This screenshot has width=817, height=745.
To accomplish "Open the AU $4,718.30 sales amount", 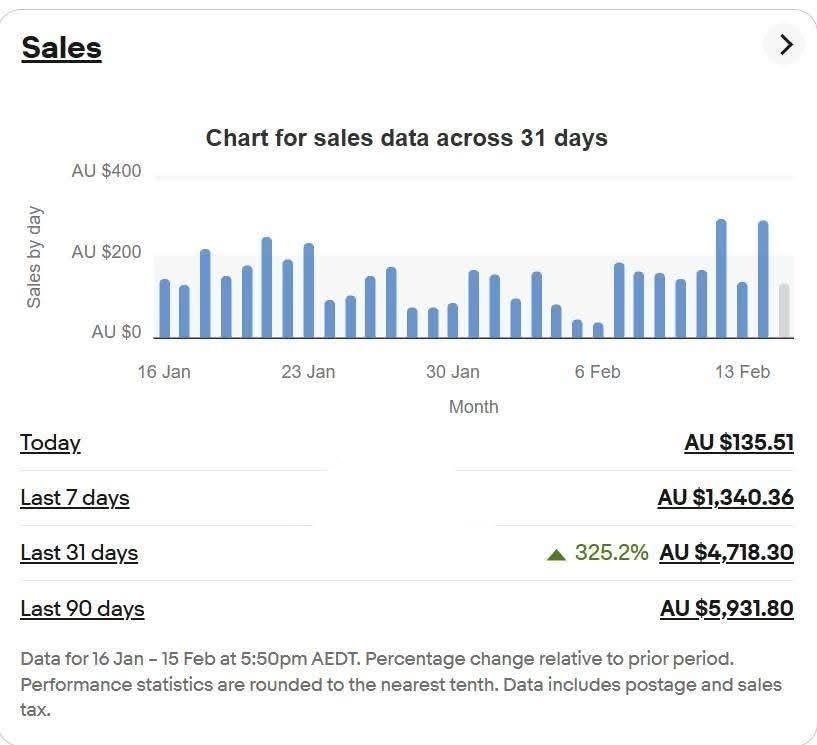I will coord(726,552).
